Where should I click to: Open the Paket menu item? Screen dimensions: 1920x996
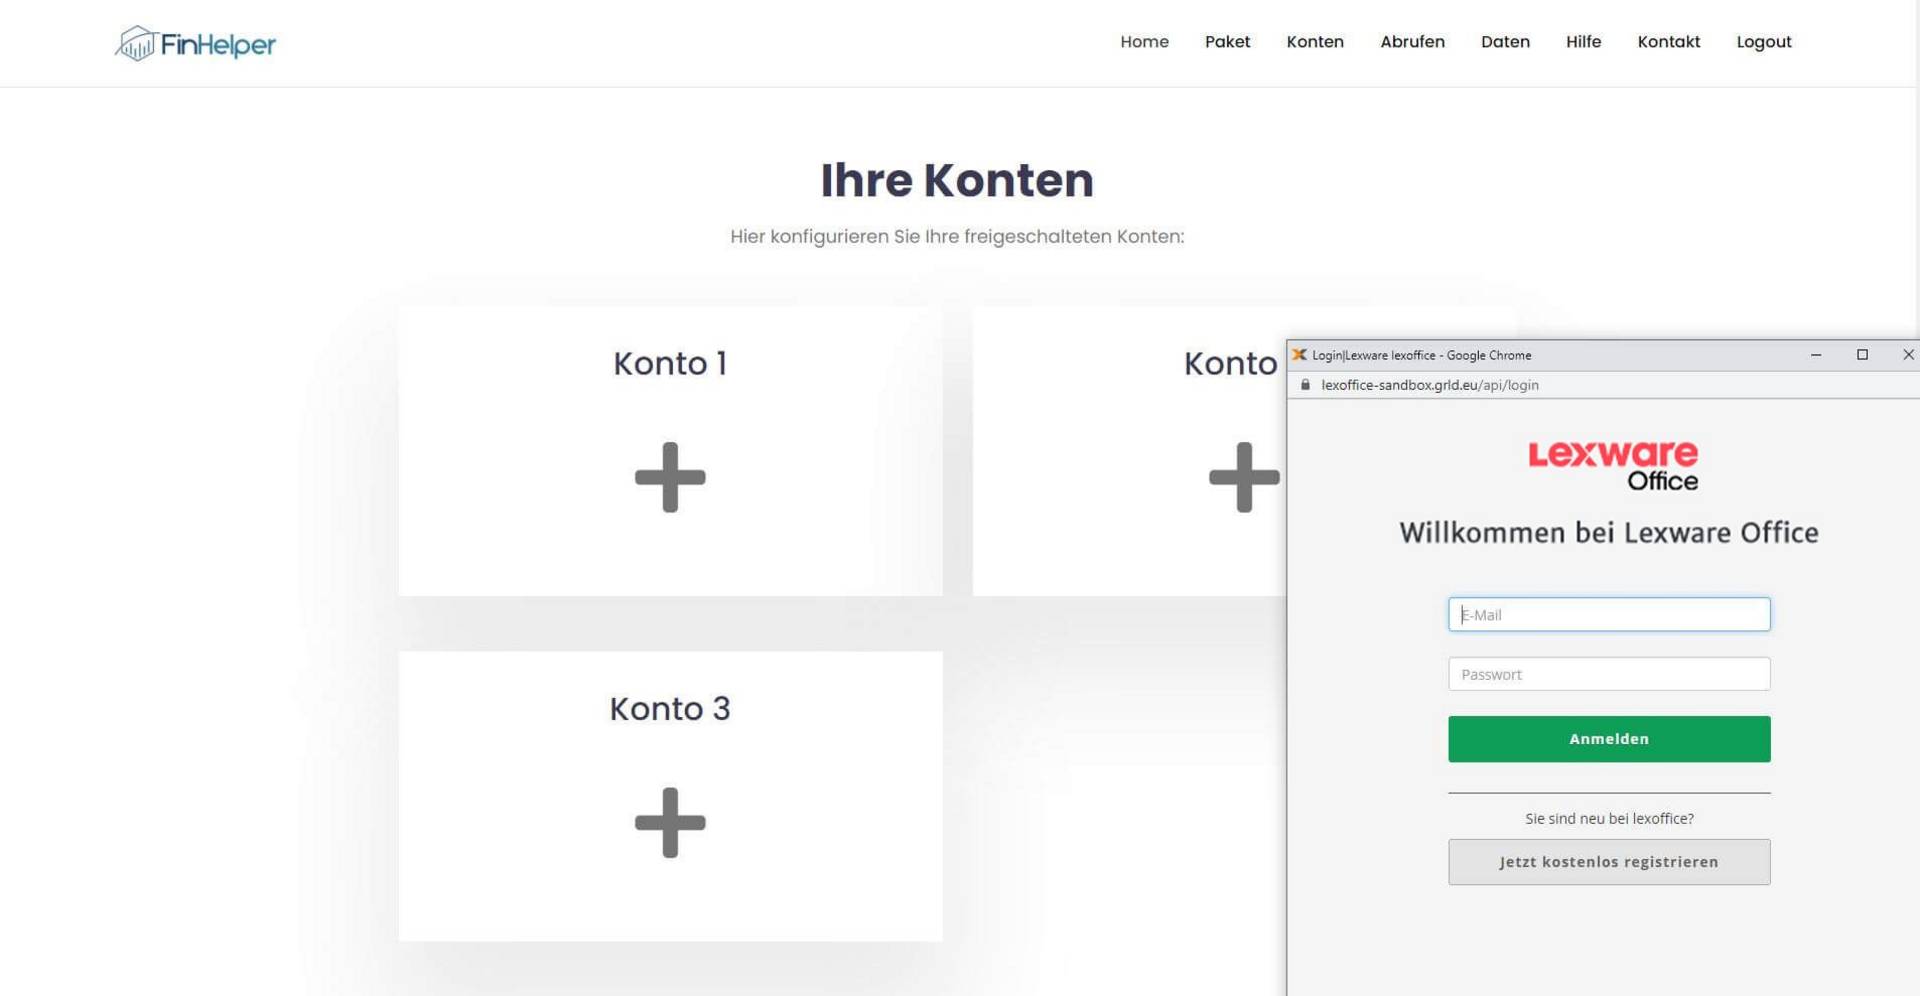point(1227,42)
